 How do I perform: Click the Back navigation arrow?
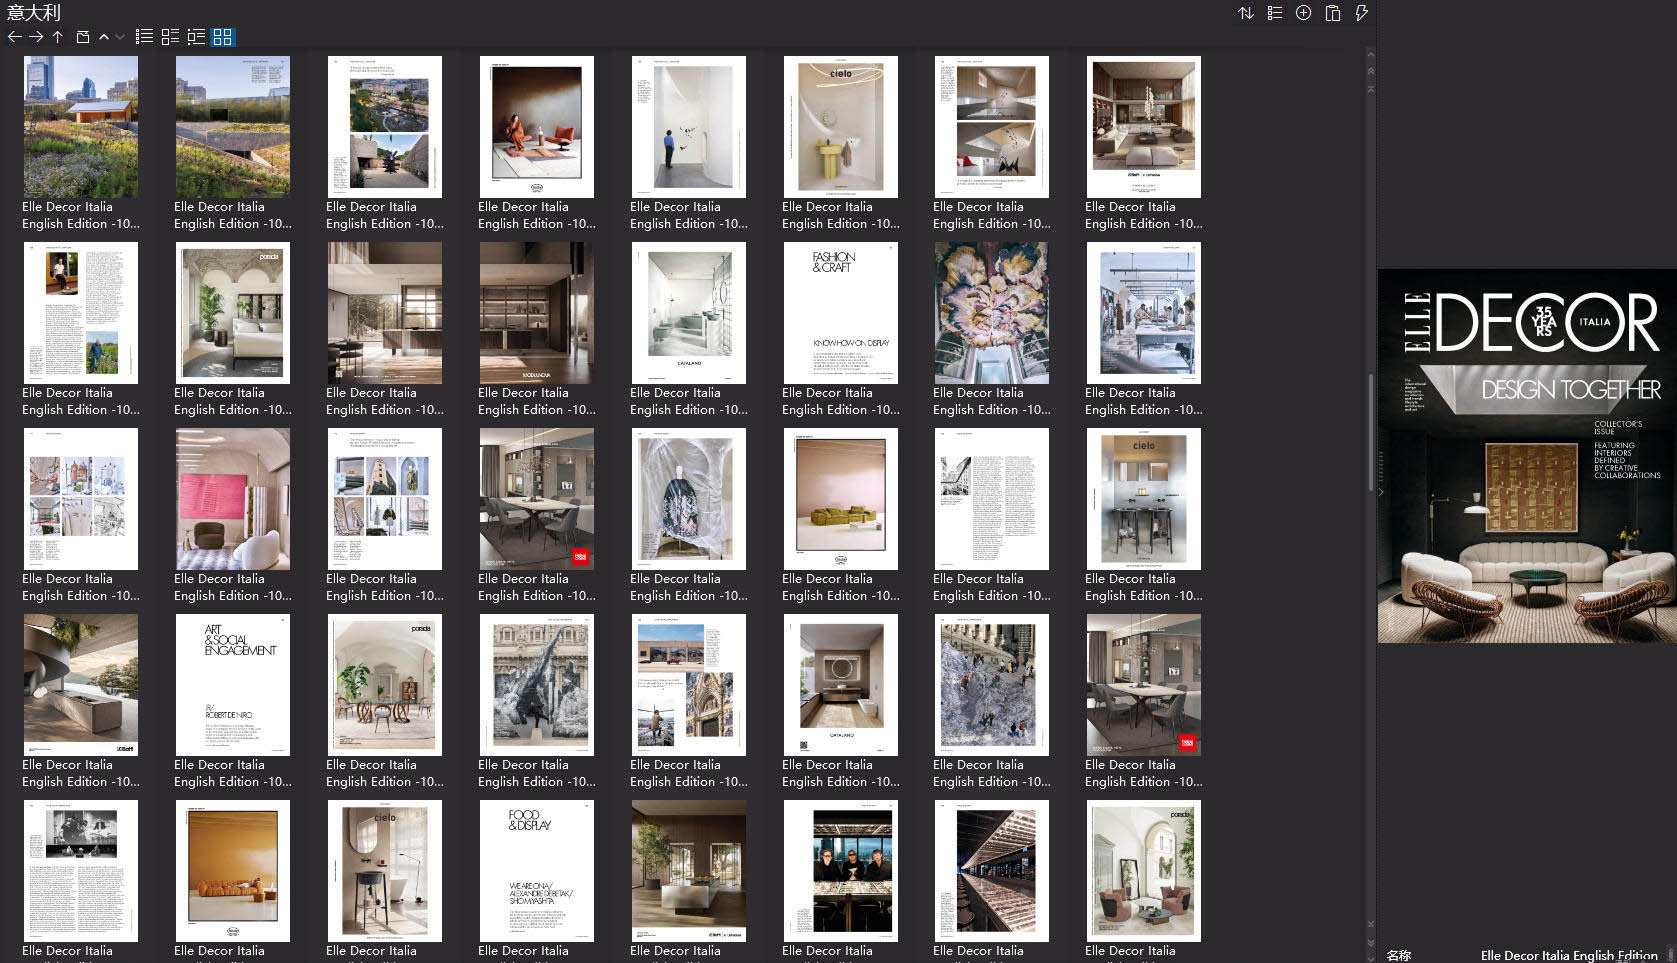(x=15, y=37)
